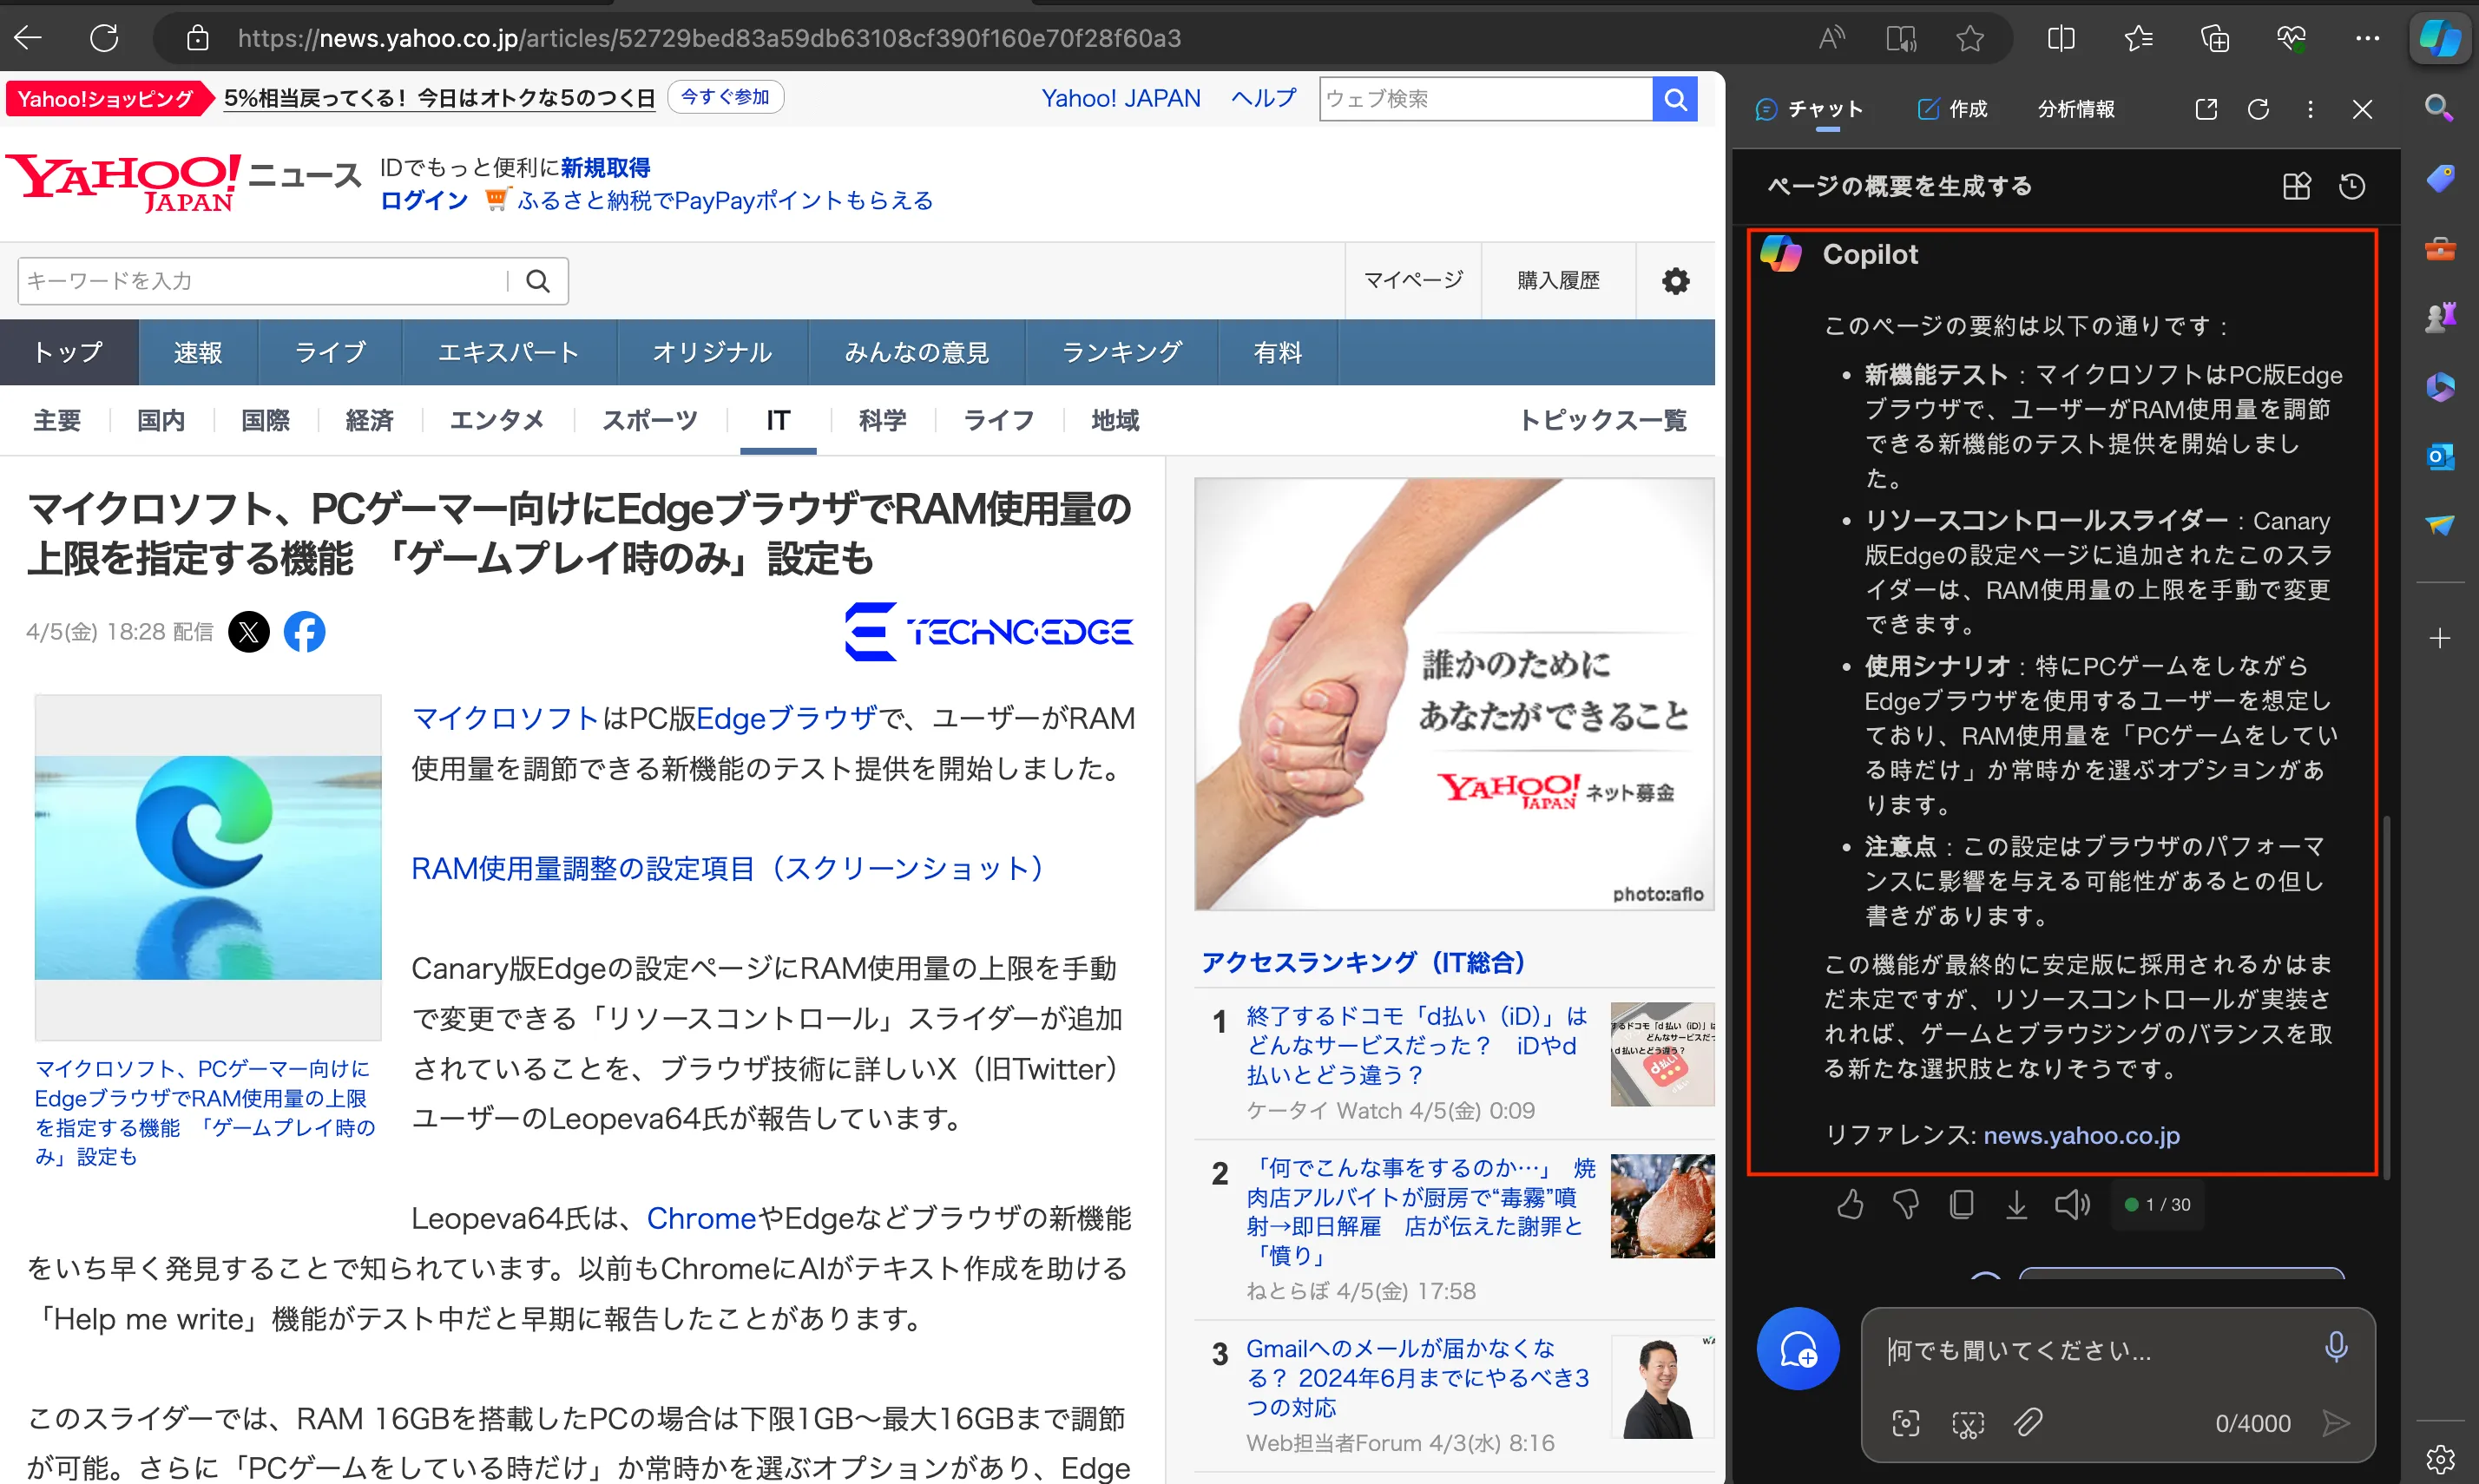Copy the Copilot response

pos(1961,1204)
